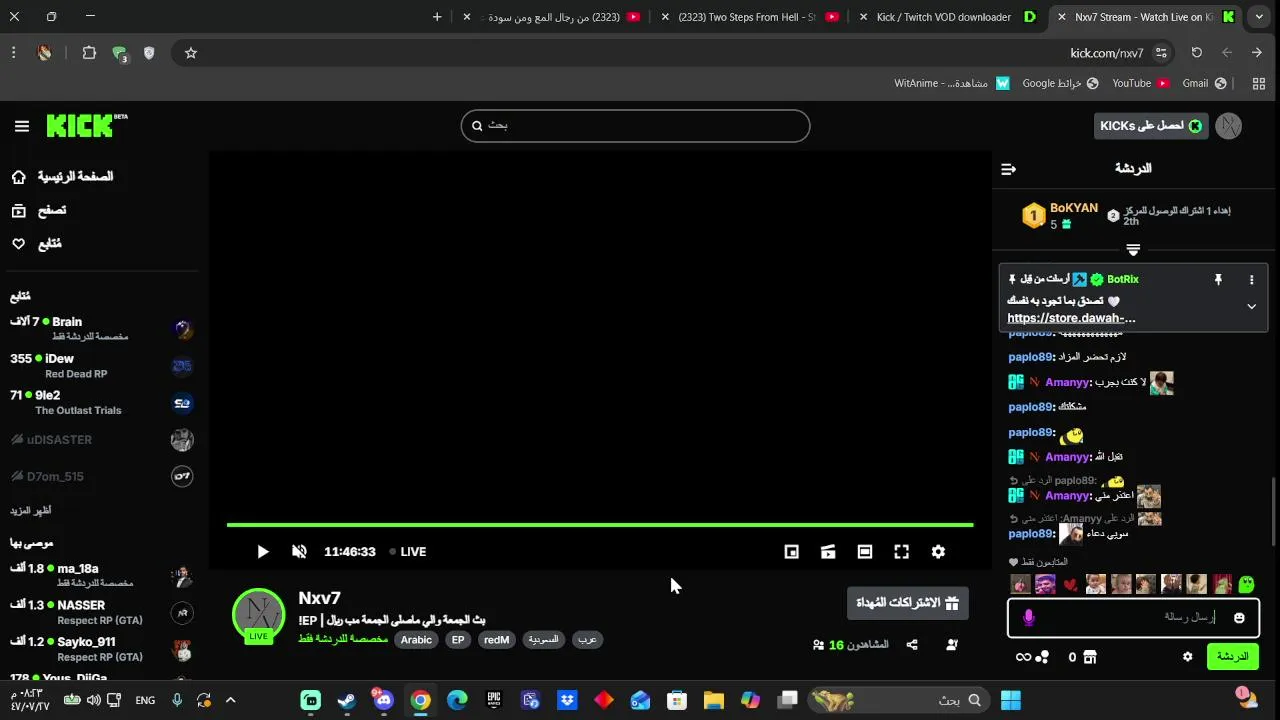The image size is (1280, 720).
Task: Open pinned message three-dot menu
Action: 1251,280
